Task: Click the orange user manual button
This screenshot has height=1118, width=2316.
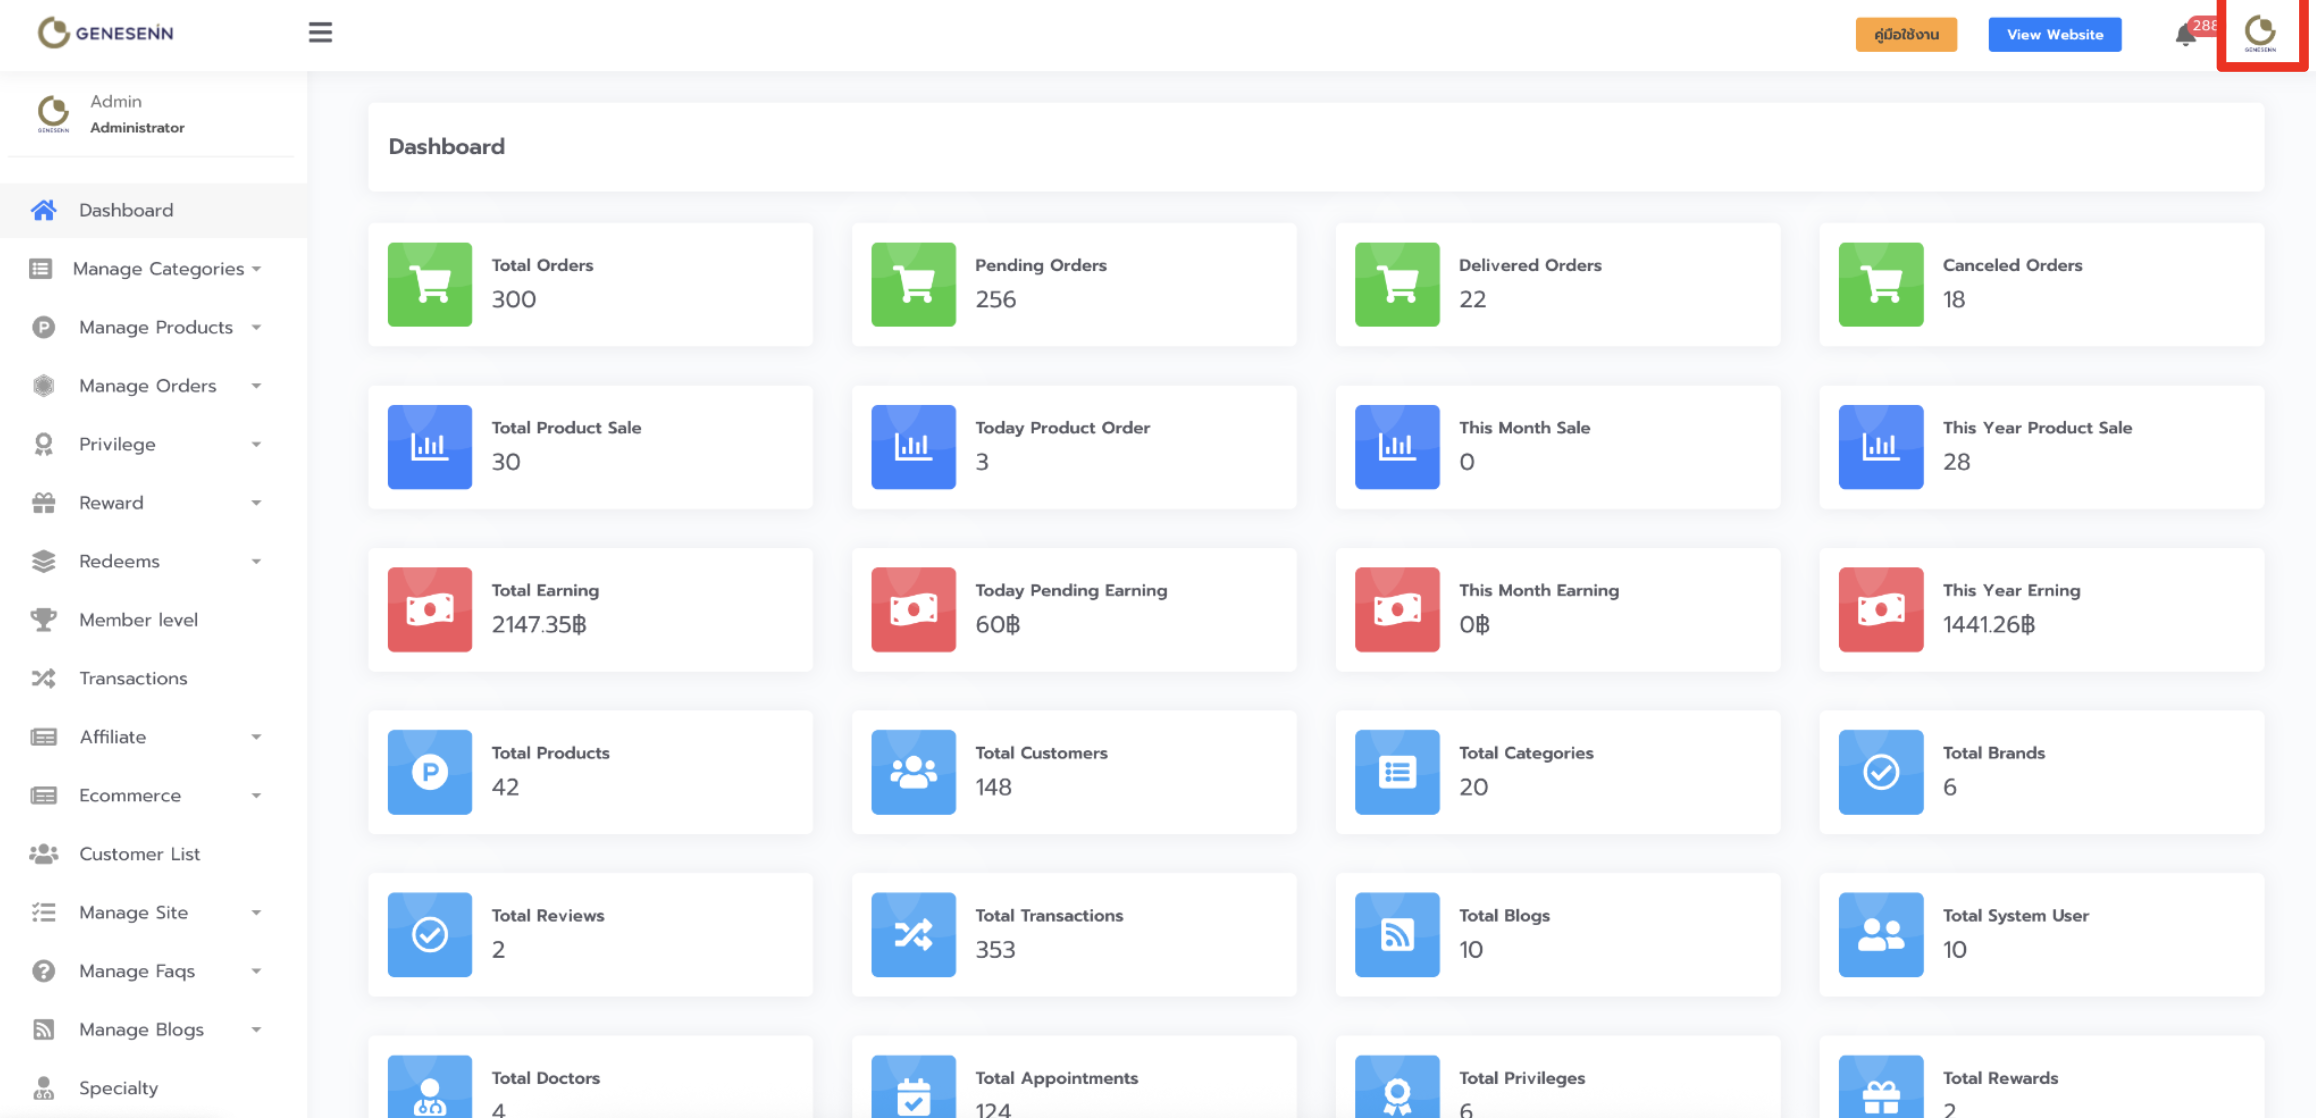Action: click(x=1906, y=34)
